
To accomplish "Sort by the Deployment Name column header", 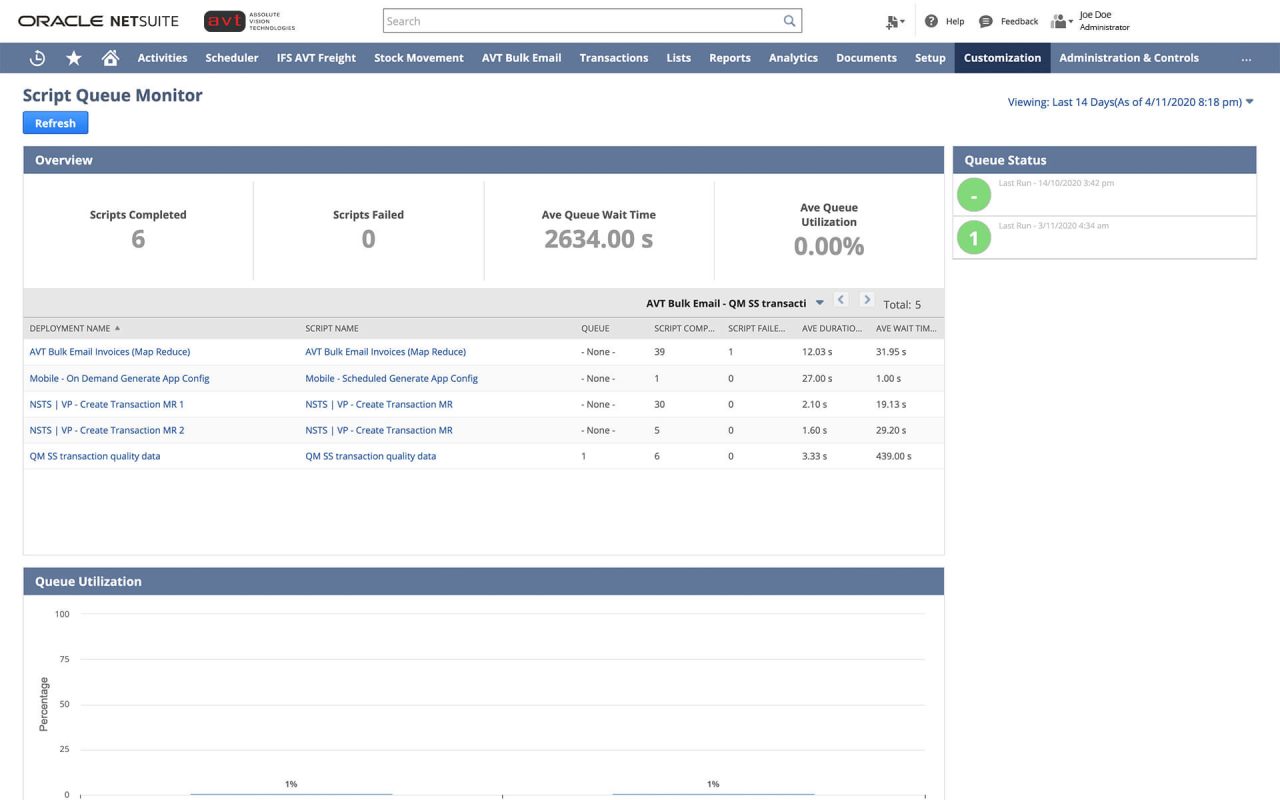I will click(x=73, y=328).
